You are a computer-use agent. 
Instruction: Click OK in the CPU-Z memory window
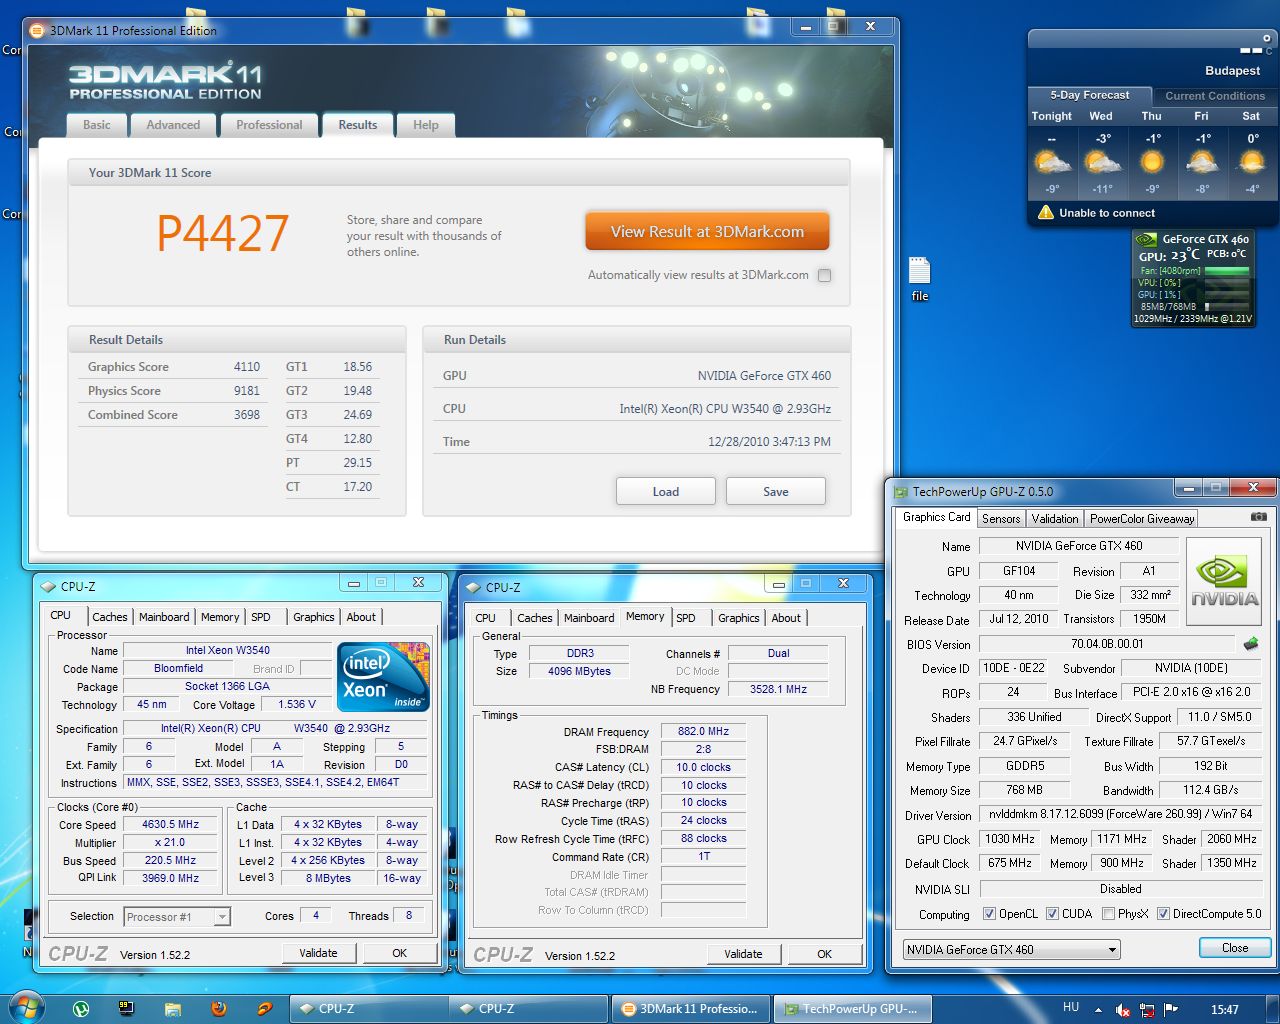pos(824,954)
